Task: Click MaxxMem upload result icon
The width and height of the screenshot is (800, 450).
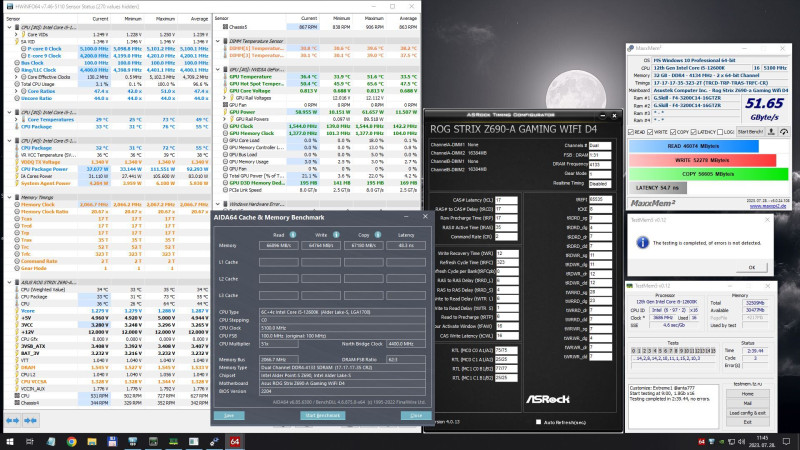Action: click(x=771, y=132)
